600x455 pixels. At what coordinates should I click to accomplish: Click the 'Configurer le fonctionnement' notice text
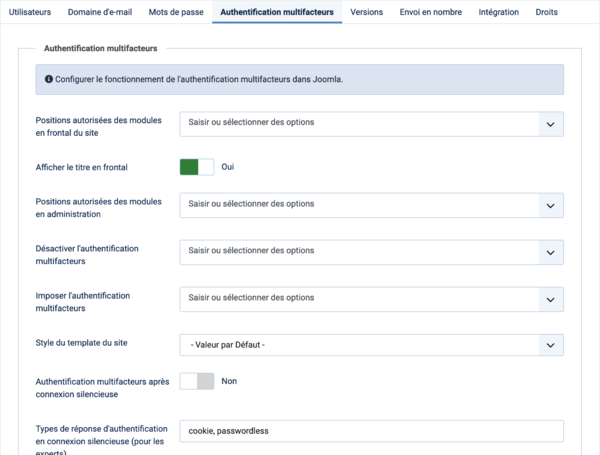tap(199, 79)
